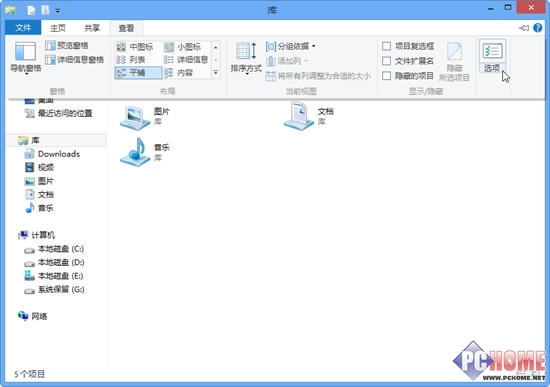
Task: Switch to the 共享 share tab
Action: 92,28
